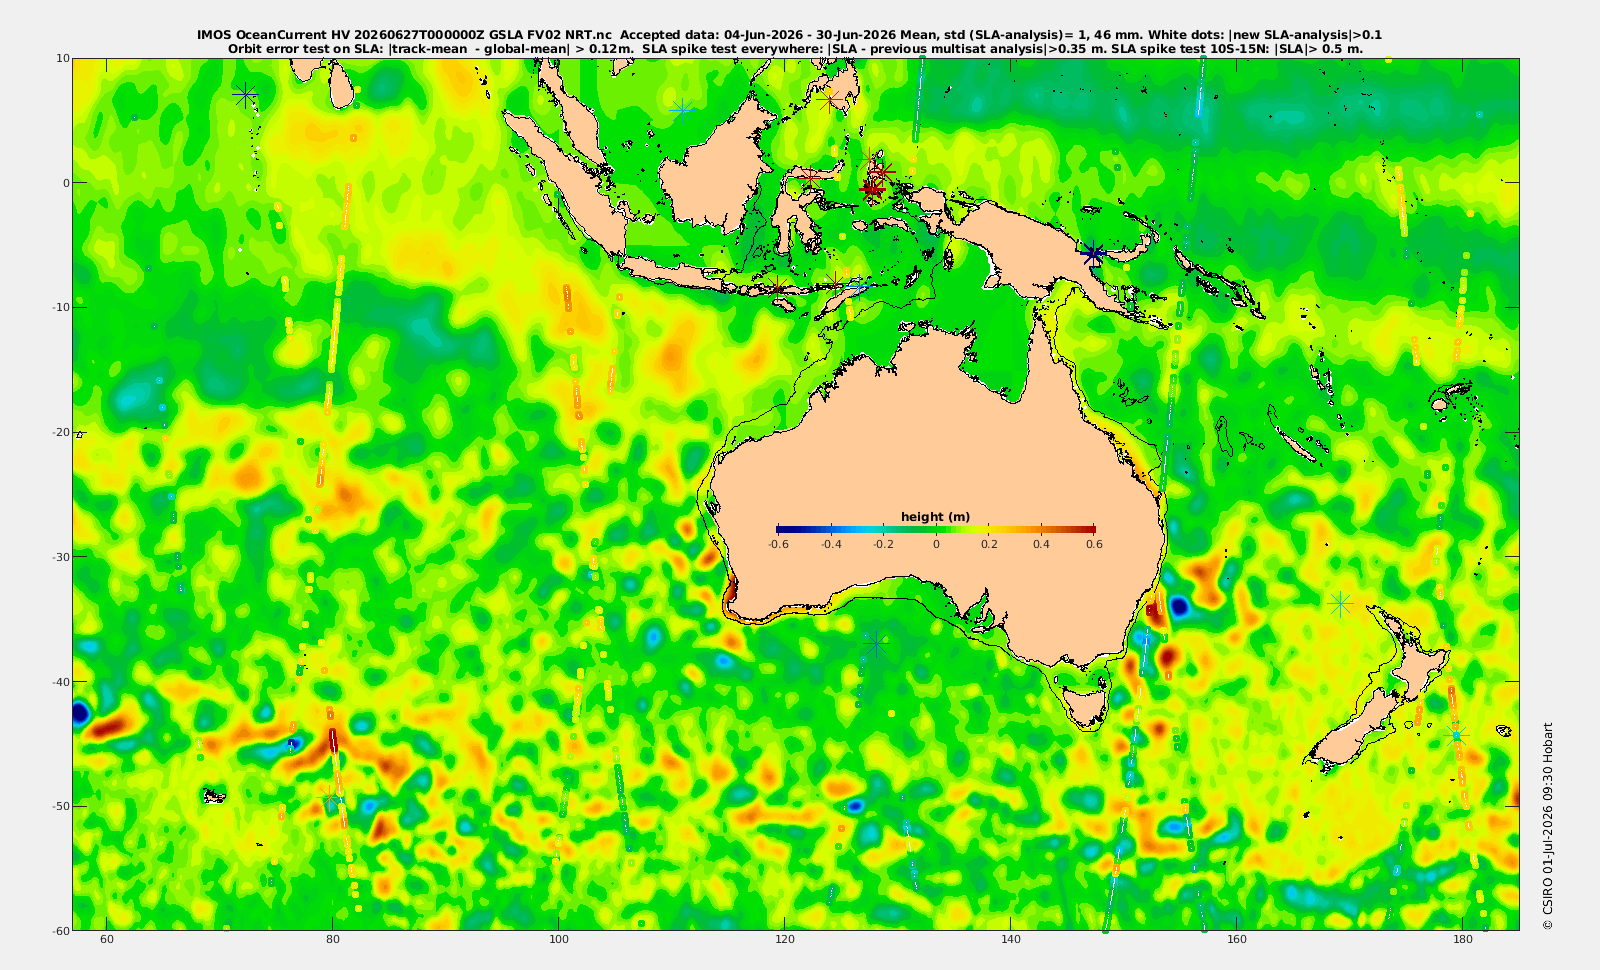Click the green star near 80E, 50S

click(331, 799)
